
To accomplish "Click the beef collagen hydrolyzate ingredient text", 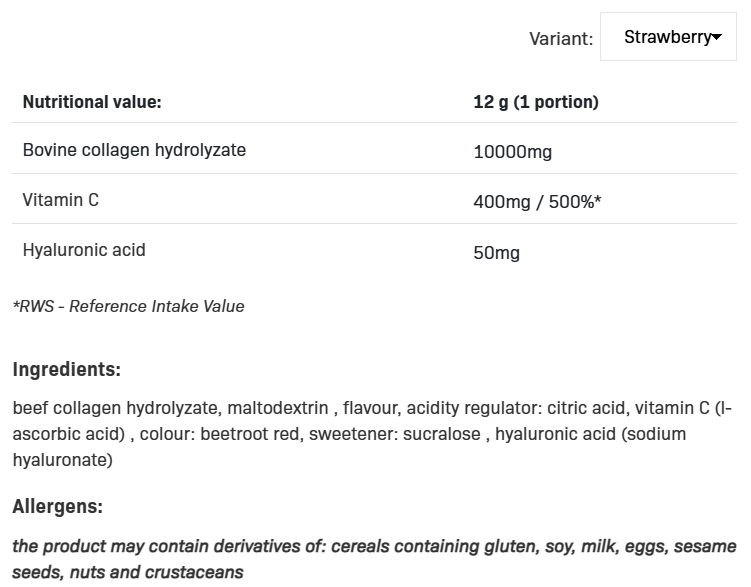I will 115,408.
